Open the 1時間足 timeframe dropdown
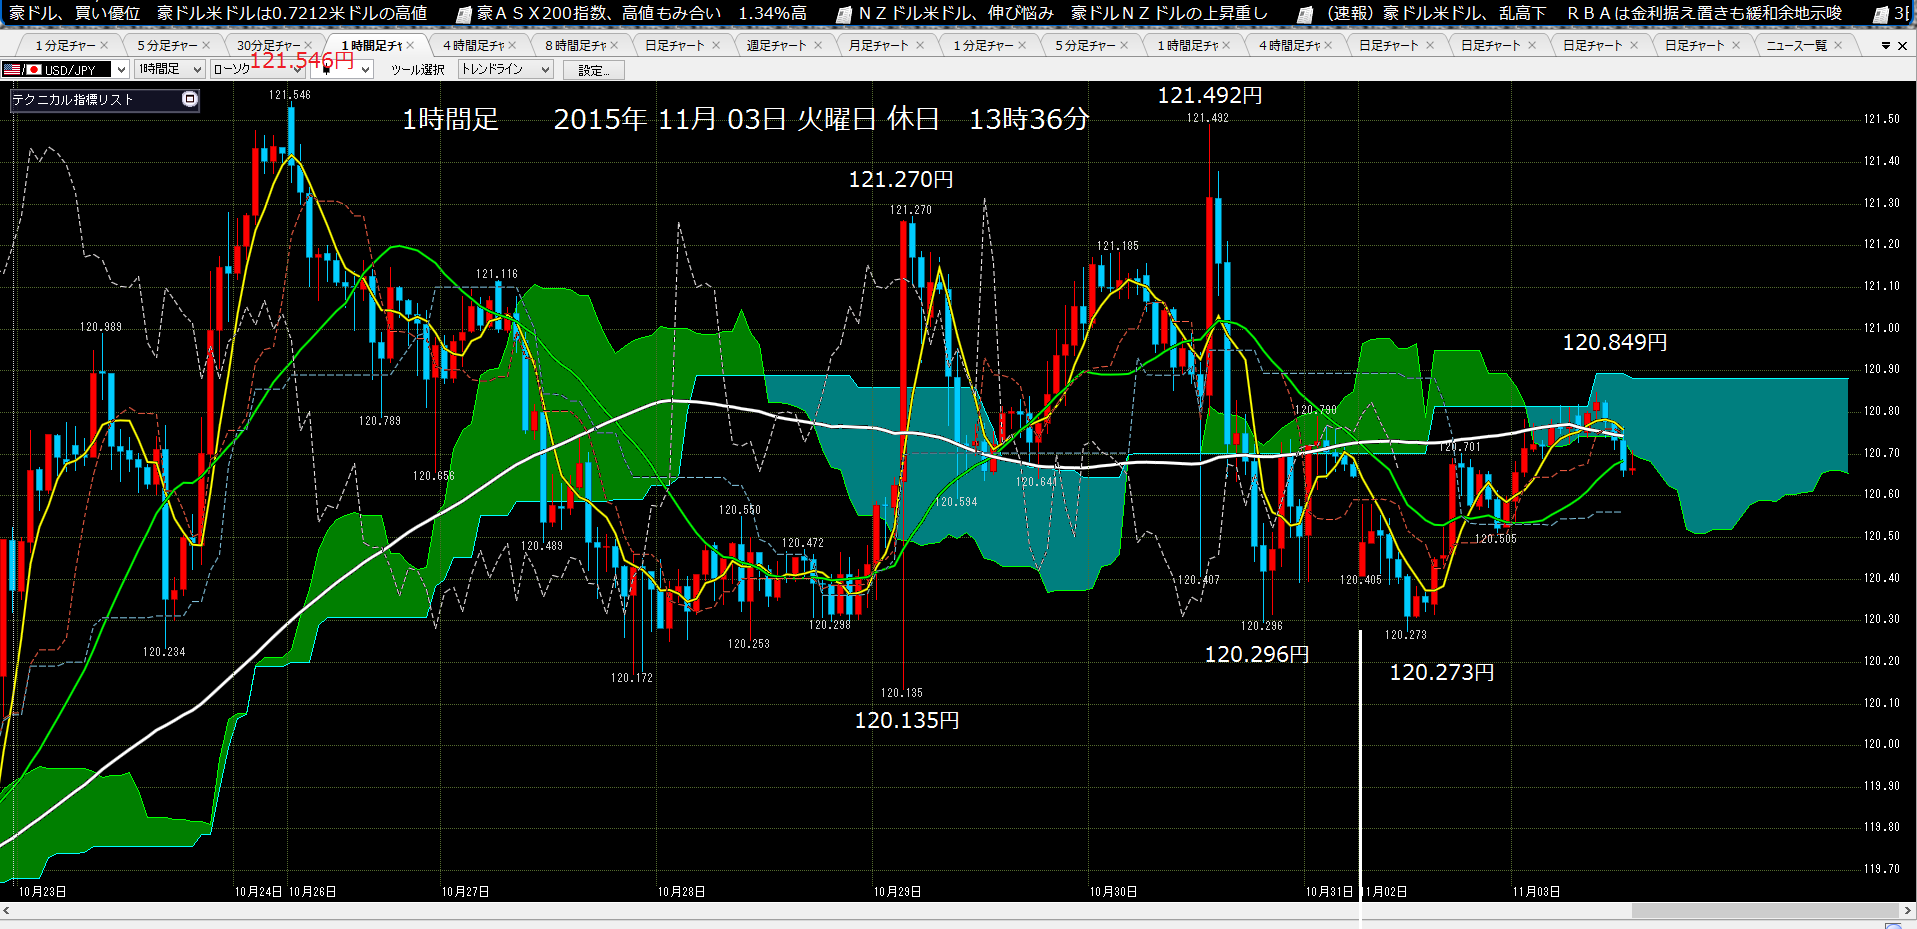Viewport: 1917px width, 929px height. click(x=197, y=70)
